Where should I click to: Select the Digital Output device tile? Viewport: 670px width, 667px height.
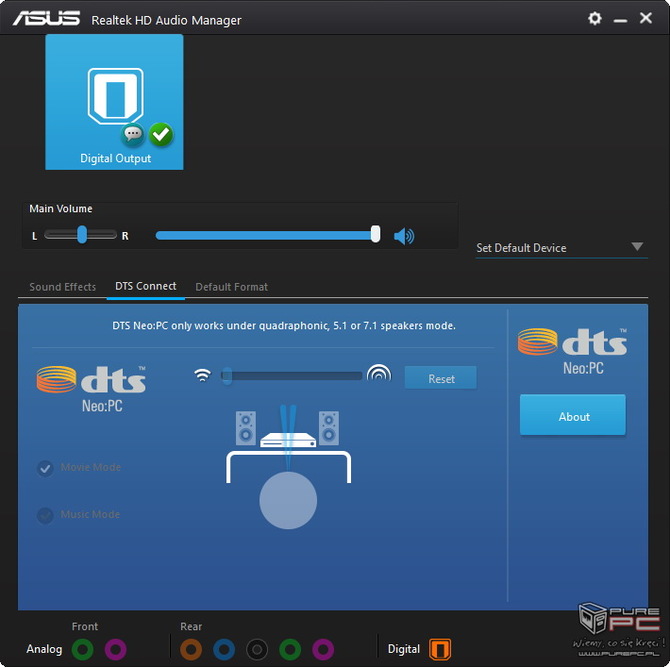pyautogui.click(x=115, y=102)
